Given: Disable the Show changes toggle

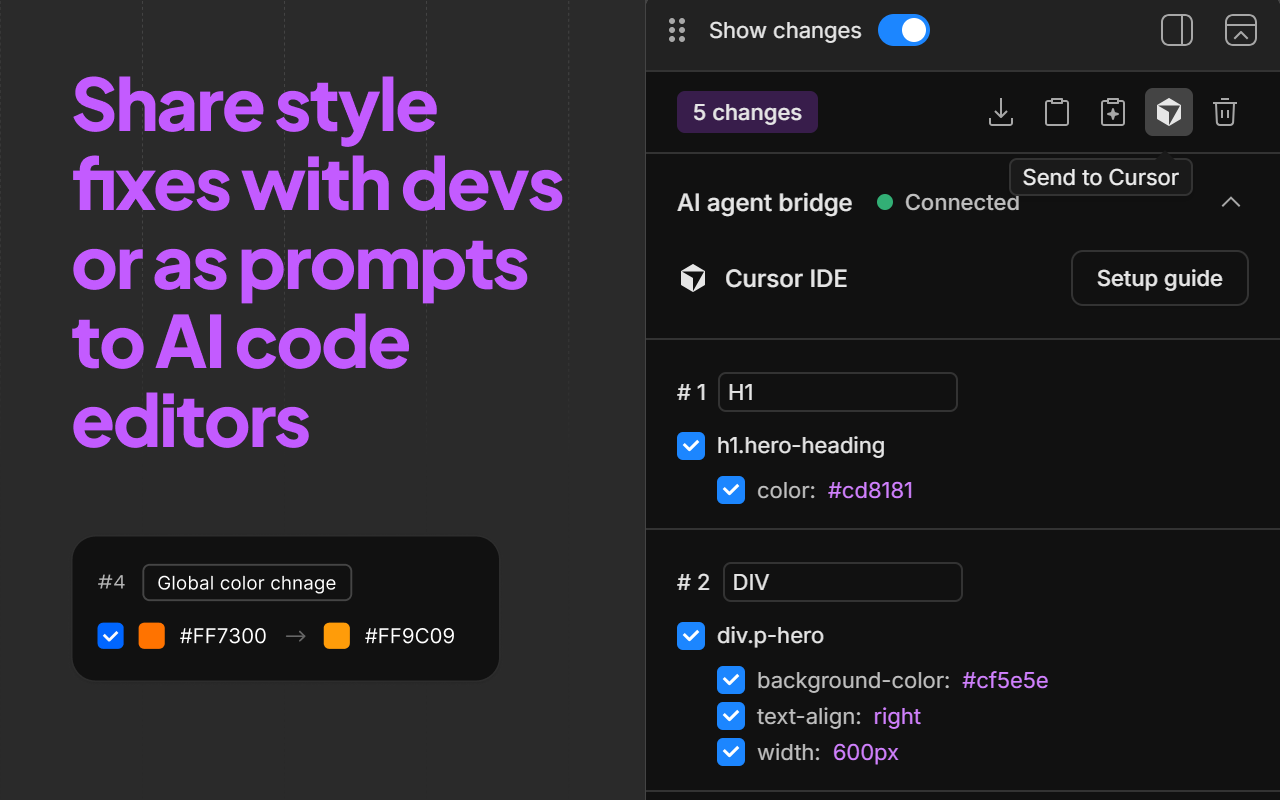Looking at the screenshot, I should (x=903, y=30).
